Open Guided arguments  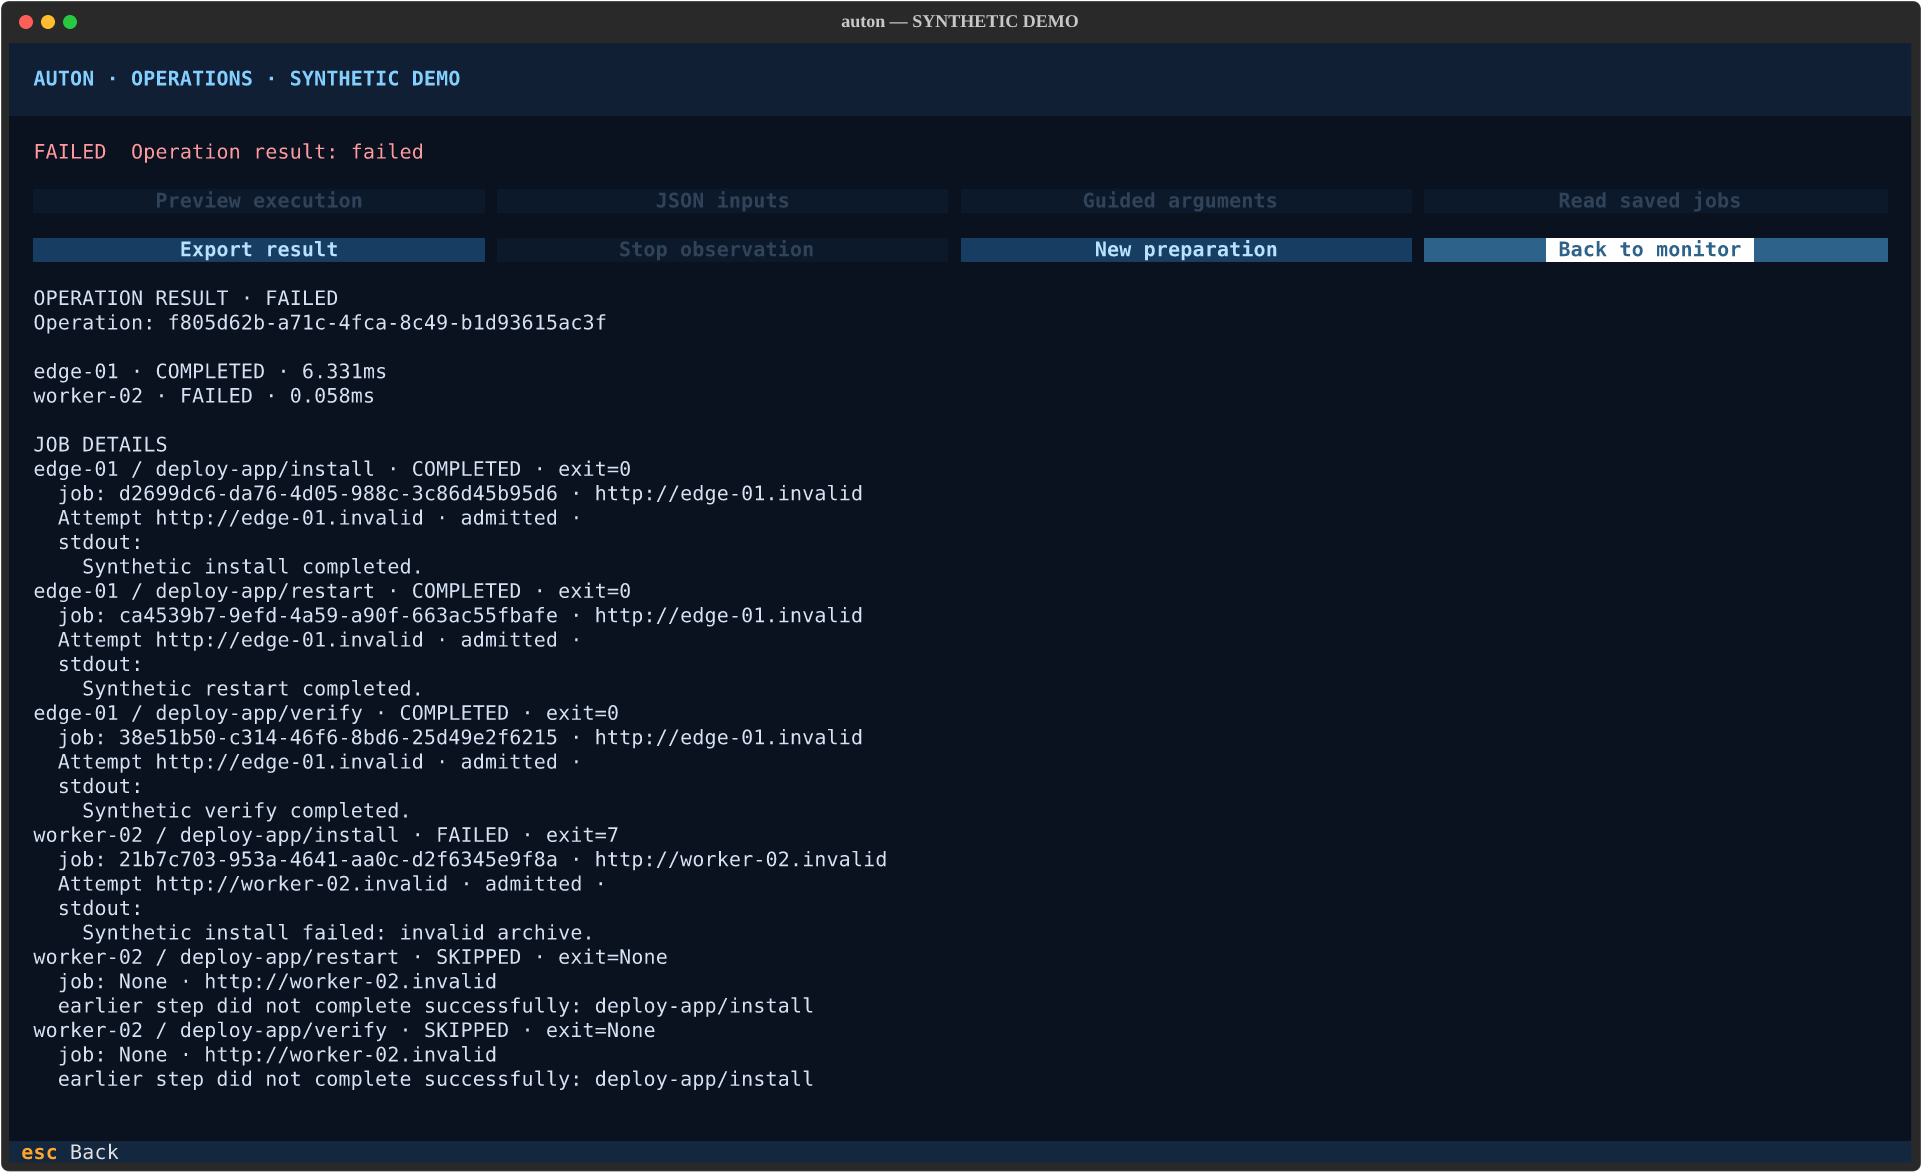[x=1186, y=201]
